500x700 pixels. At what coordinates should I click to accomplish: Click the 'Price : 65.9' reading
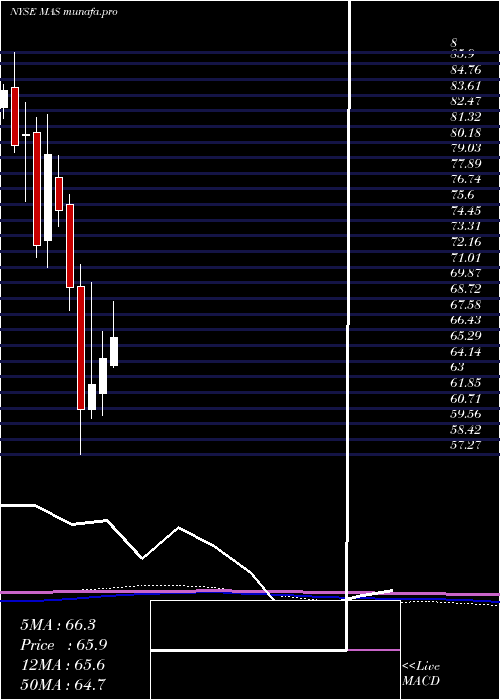click(64, 645)
